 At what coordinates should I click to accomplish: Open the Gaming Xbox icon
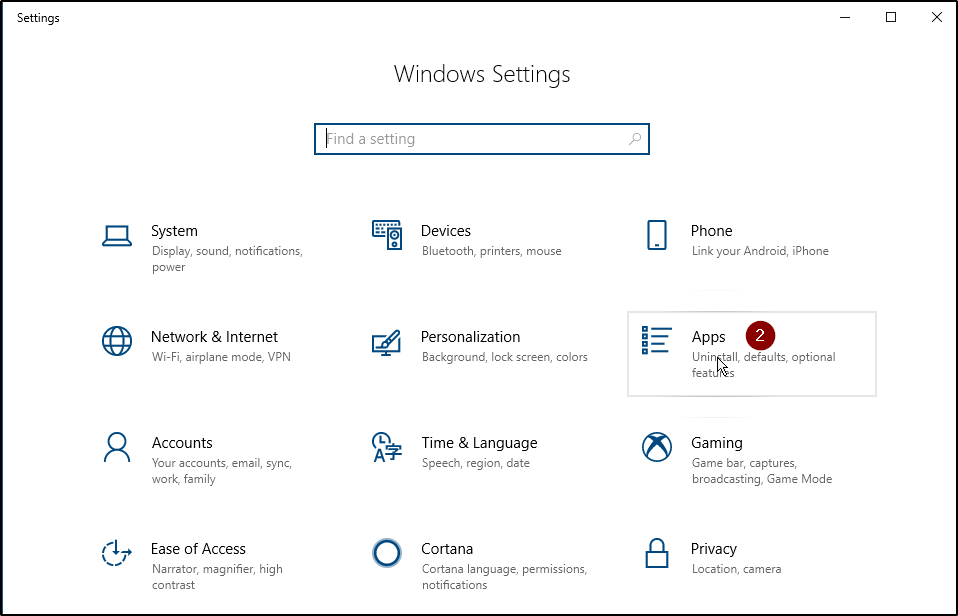pyautogui.click(x=657, y=447)
